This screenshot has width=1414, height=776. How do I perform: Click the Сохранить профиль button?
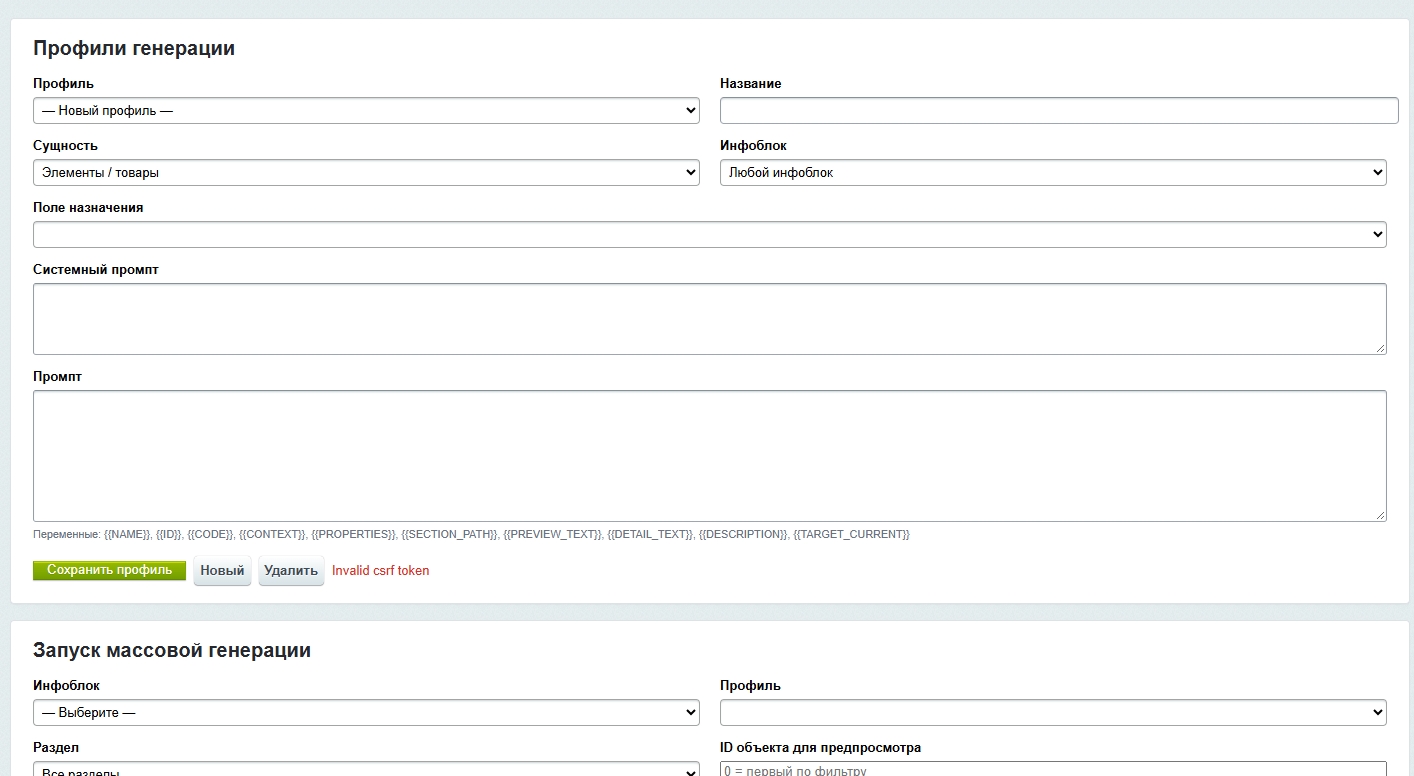pos(109,570)
